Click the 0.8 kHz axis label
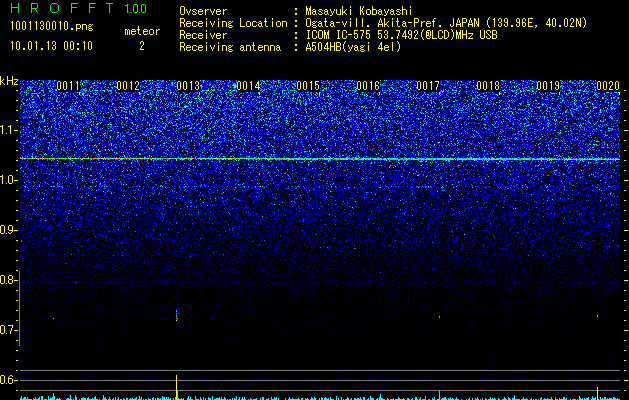This screenshot has width=629, height=400. click(x=8, y=280)
